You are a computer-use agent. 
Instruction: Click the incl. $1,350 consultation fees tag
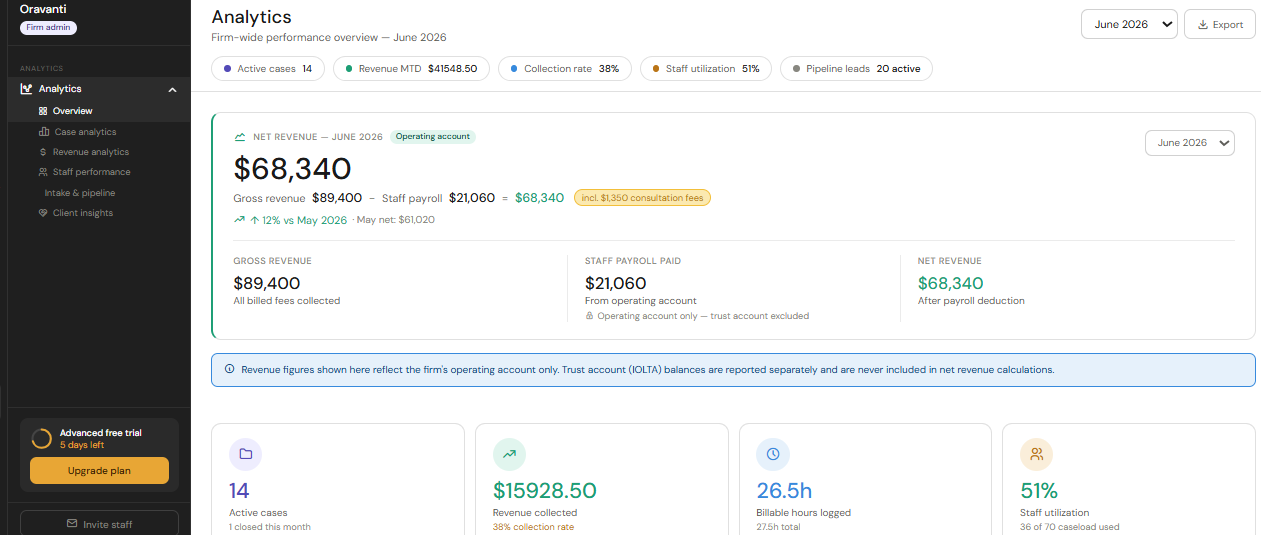click(642, 198)
